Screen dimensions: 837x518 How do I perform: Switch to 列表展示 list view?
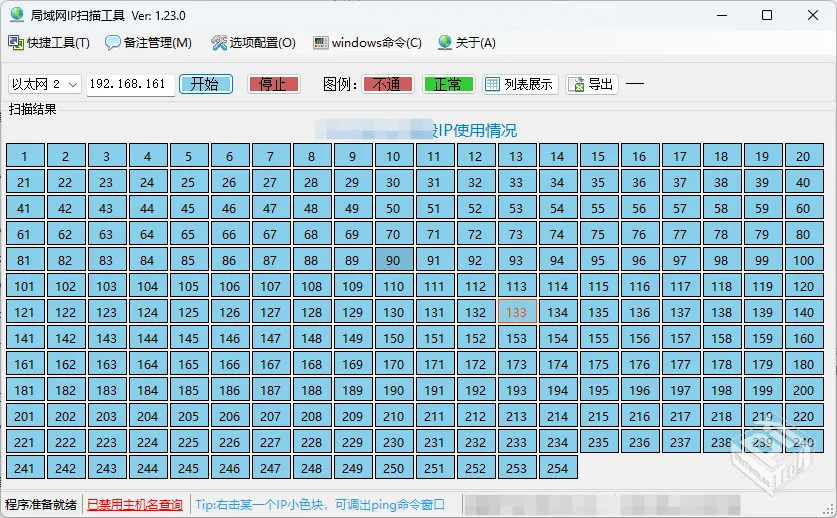[x=519, y=84]
